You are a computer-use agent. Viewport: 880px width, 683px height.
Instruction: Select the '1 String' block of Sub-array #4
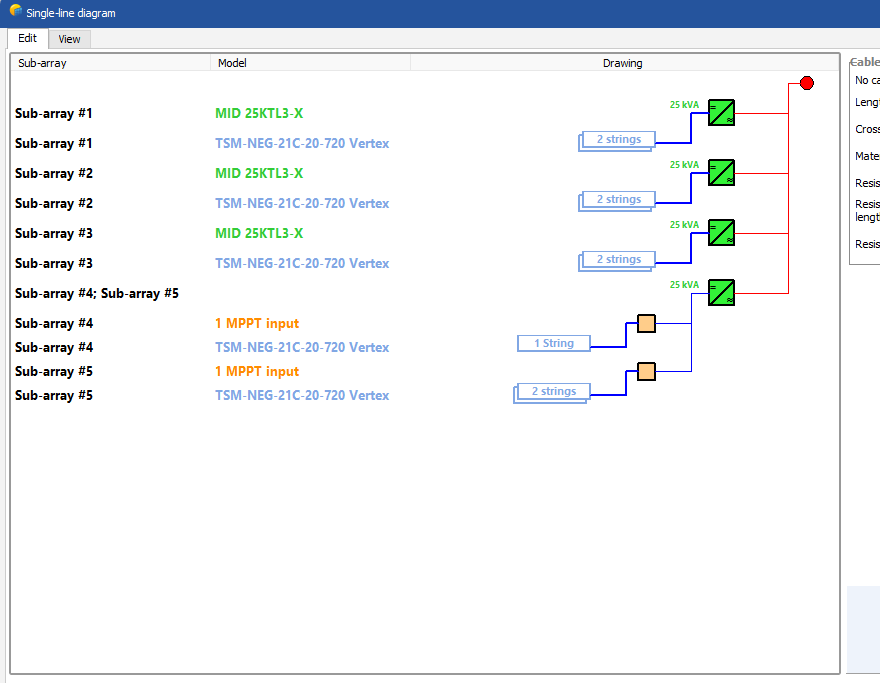coord(554,343)
